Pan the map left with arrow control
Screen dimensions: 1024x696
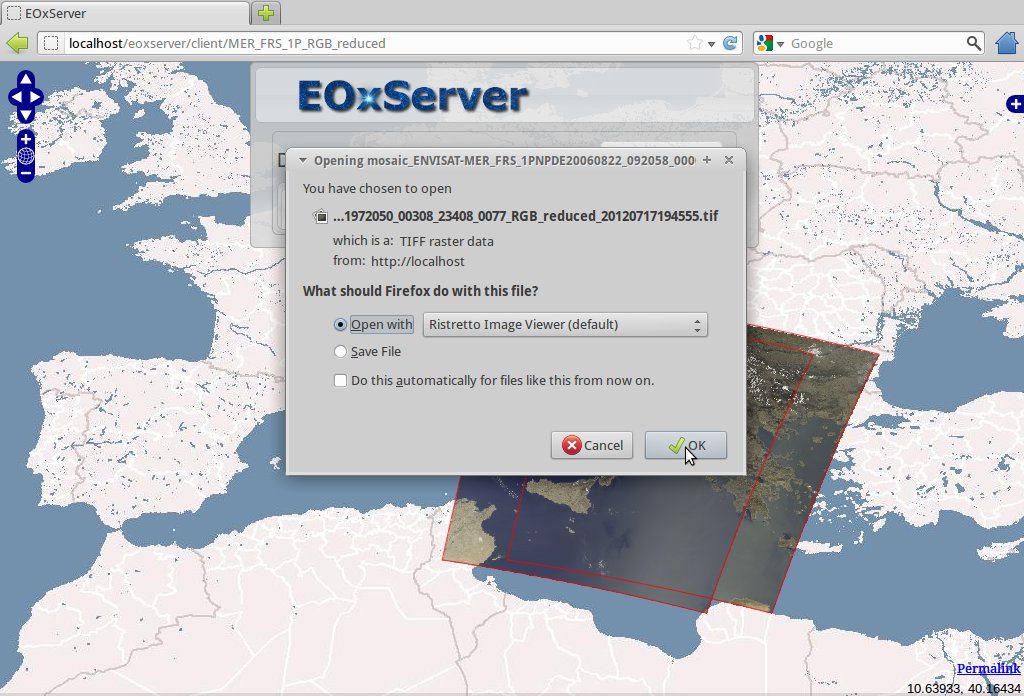point(14,97)
